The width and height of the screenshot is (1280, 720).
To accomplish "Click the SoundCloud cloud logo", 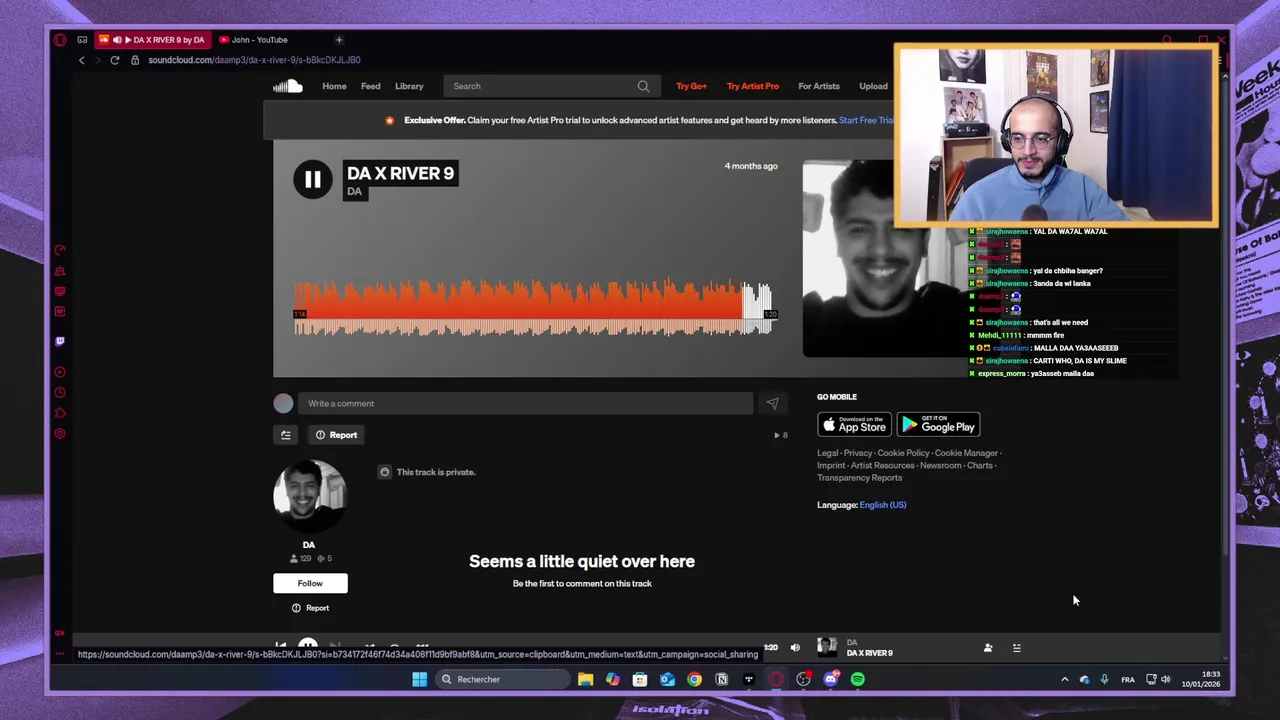I will coord(288,86).
